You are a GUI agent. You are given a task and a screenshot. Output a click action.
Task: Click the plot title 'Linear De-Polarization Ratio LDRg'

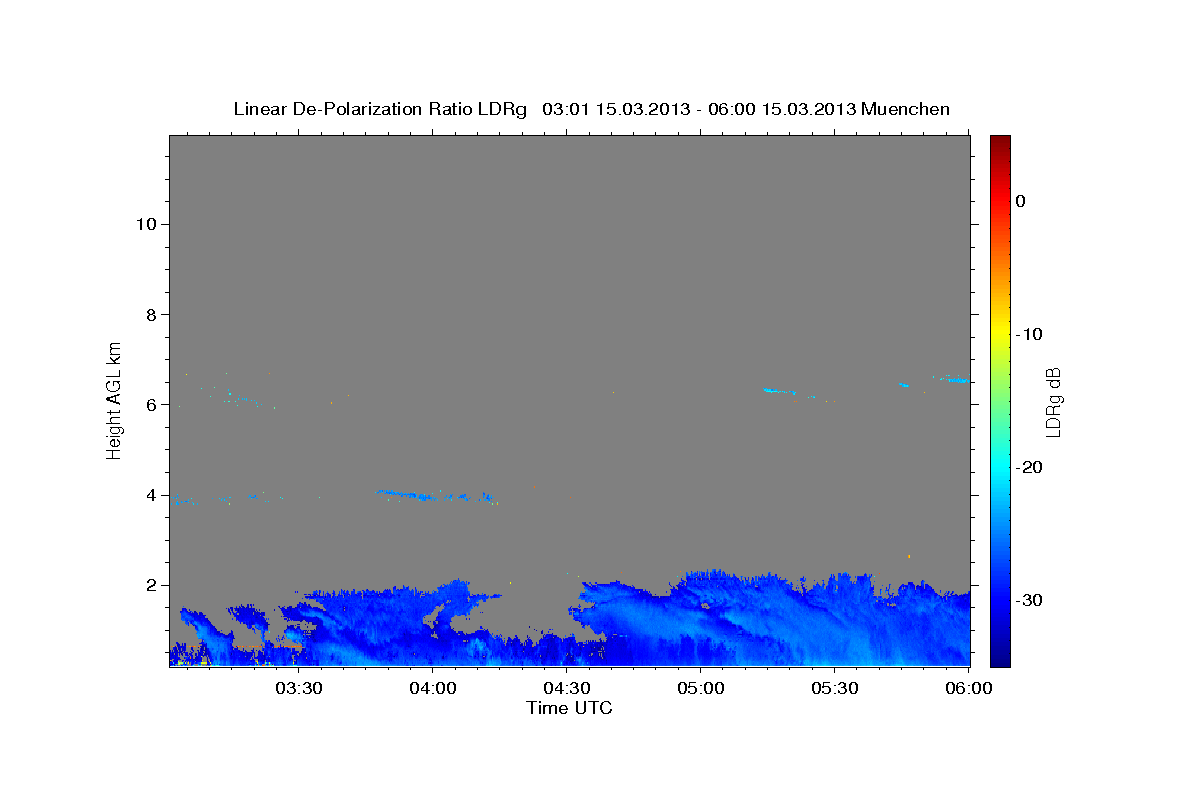click(x=379, y=109)
